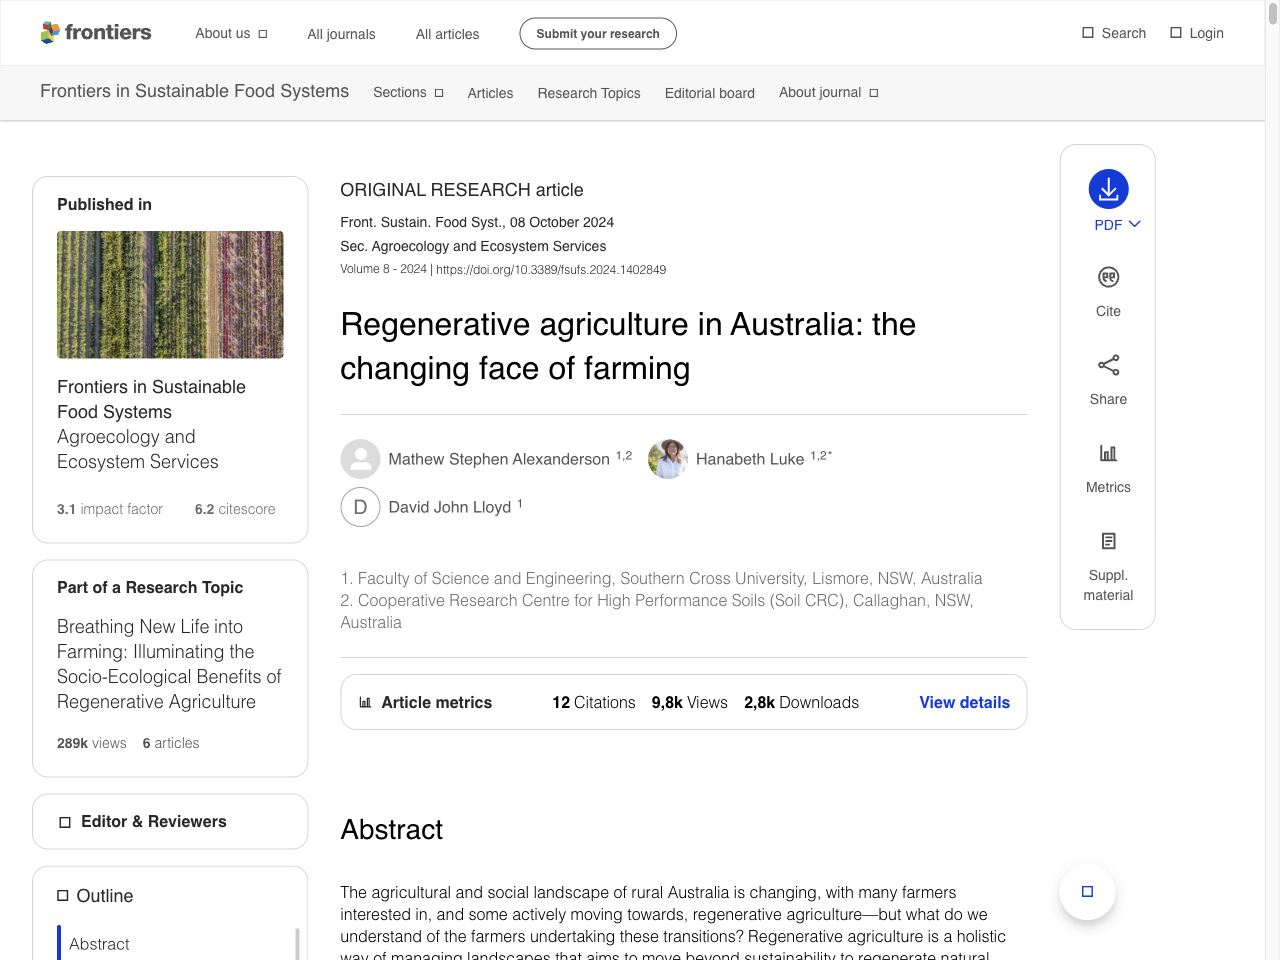Open the Editorial board page
1280x960 pixels.
[710, 93]
